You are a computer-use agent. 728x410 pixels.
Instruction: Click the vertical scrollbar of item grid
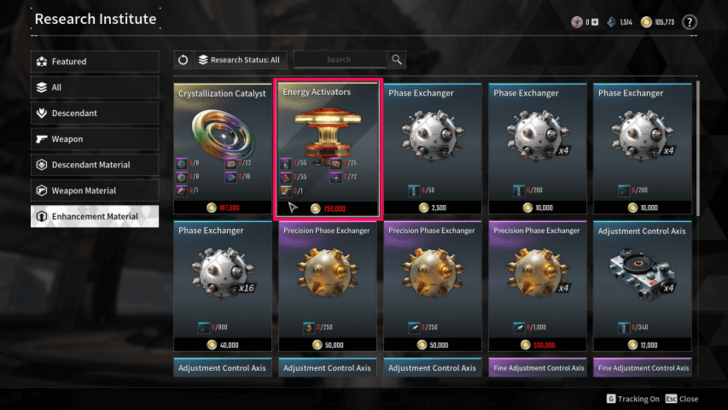click(697, 149)
